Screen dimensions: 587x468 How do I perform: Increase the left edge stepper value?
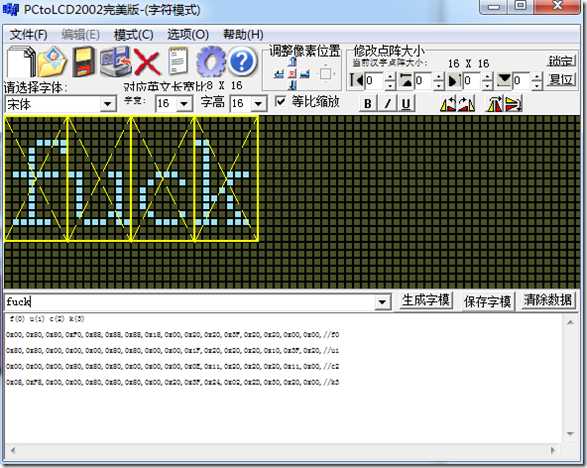coord(390,76)
